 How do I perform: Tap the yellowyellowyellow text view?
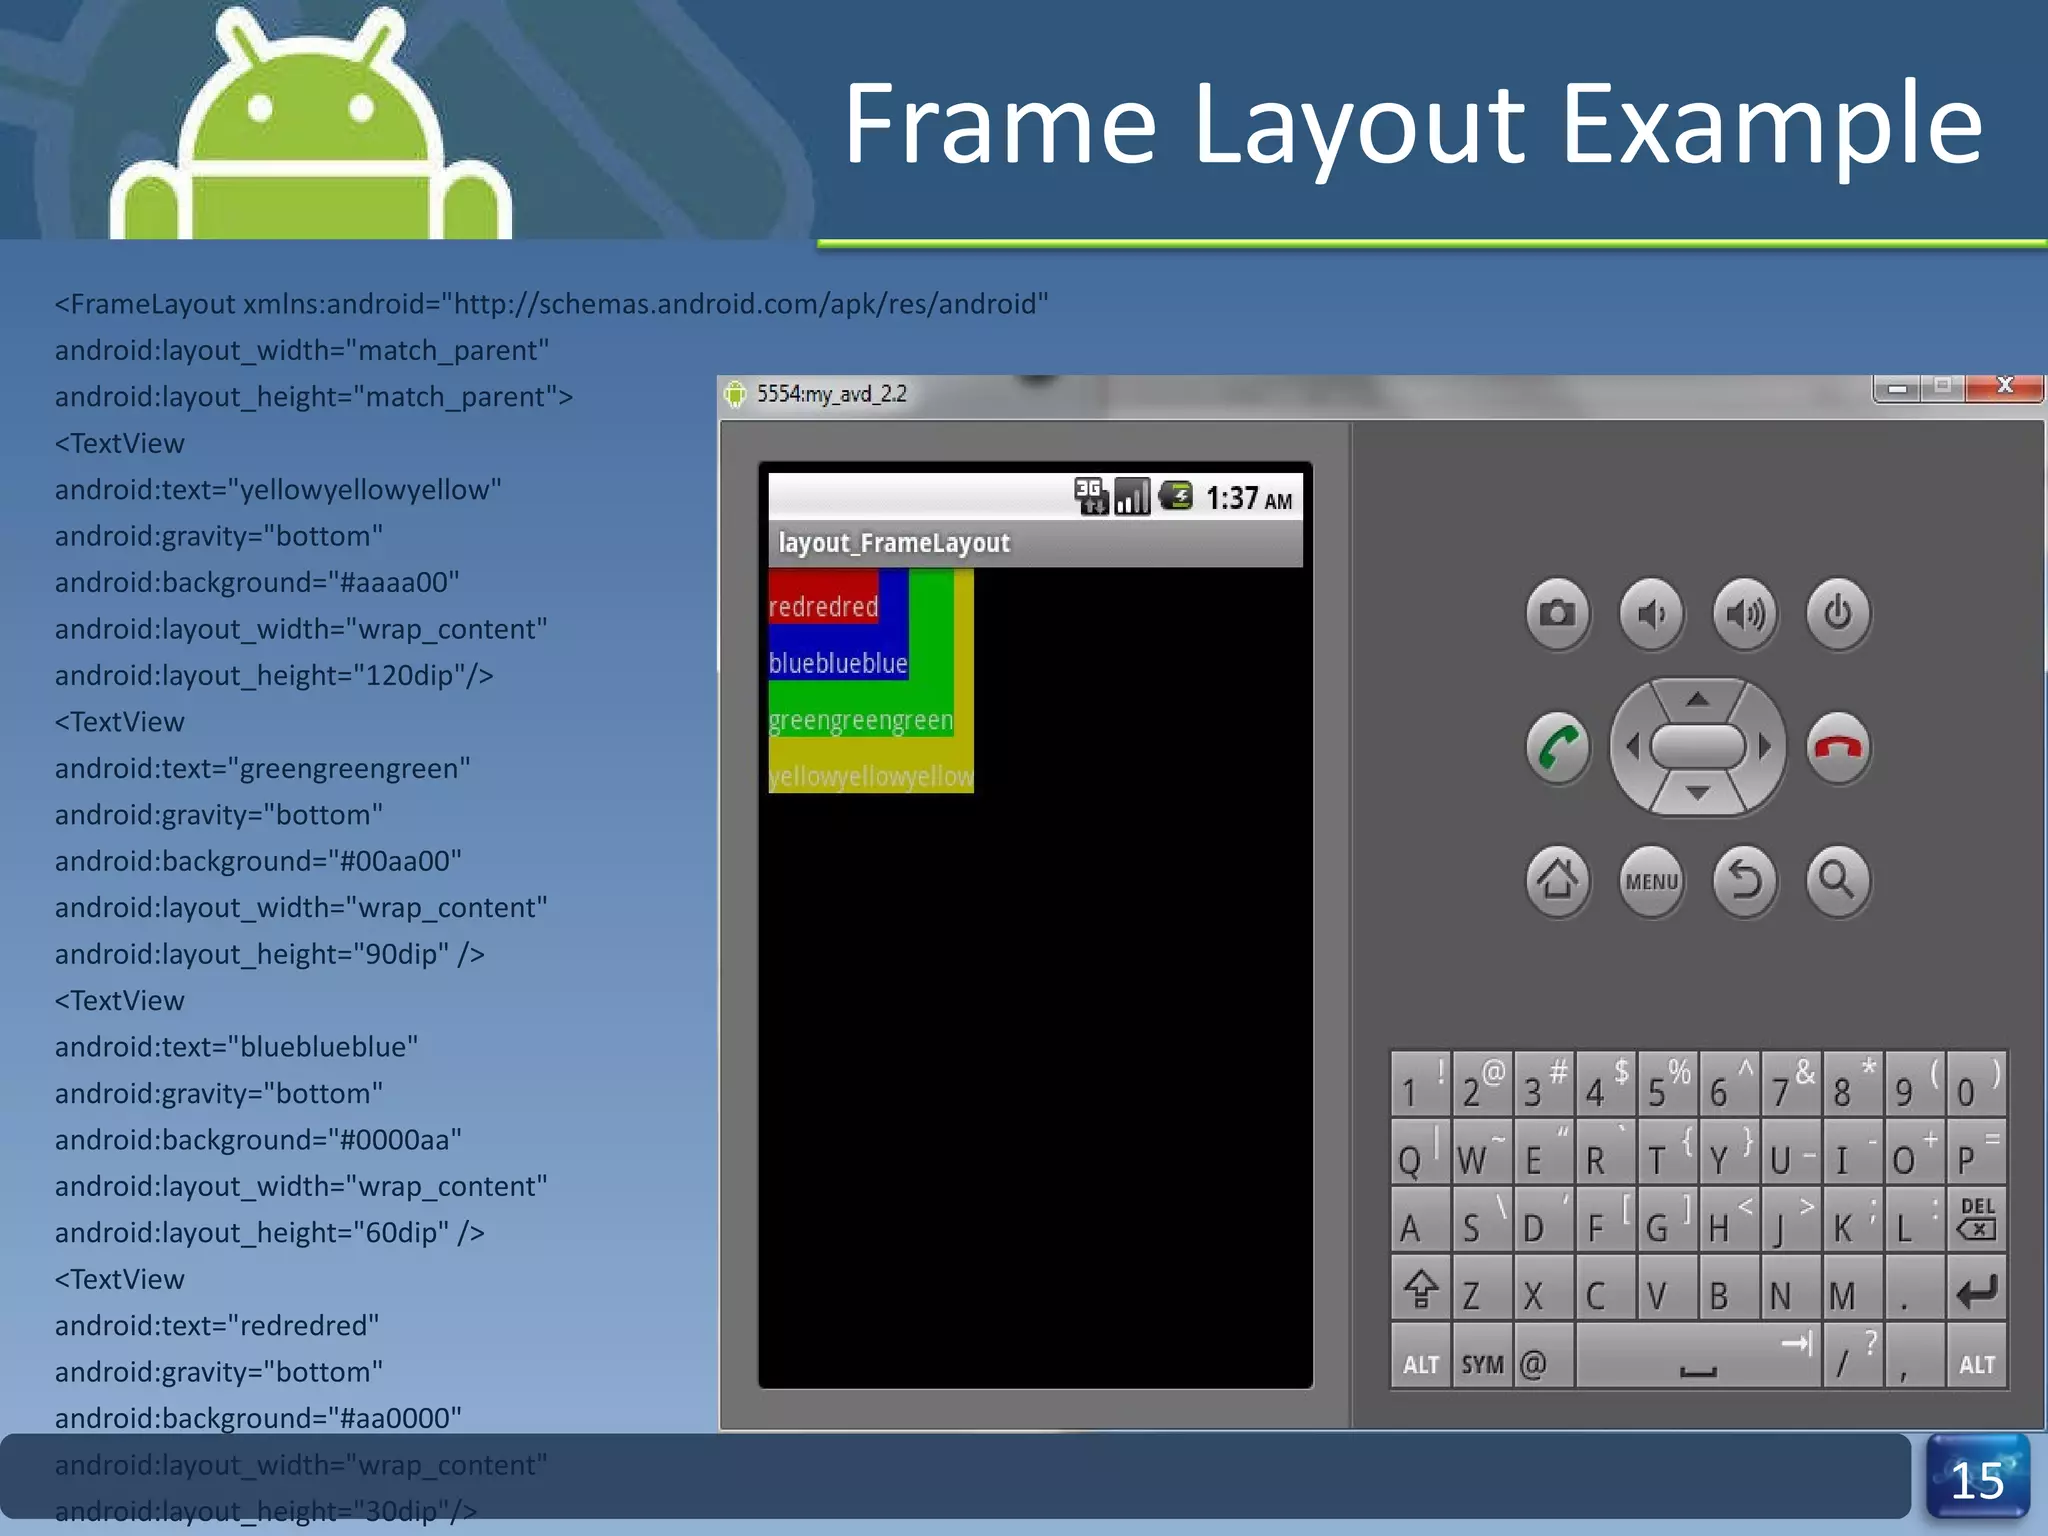pyautogui.click(x=871, y=775)
